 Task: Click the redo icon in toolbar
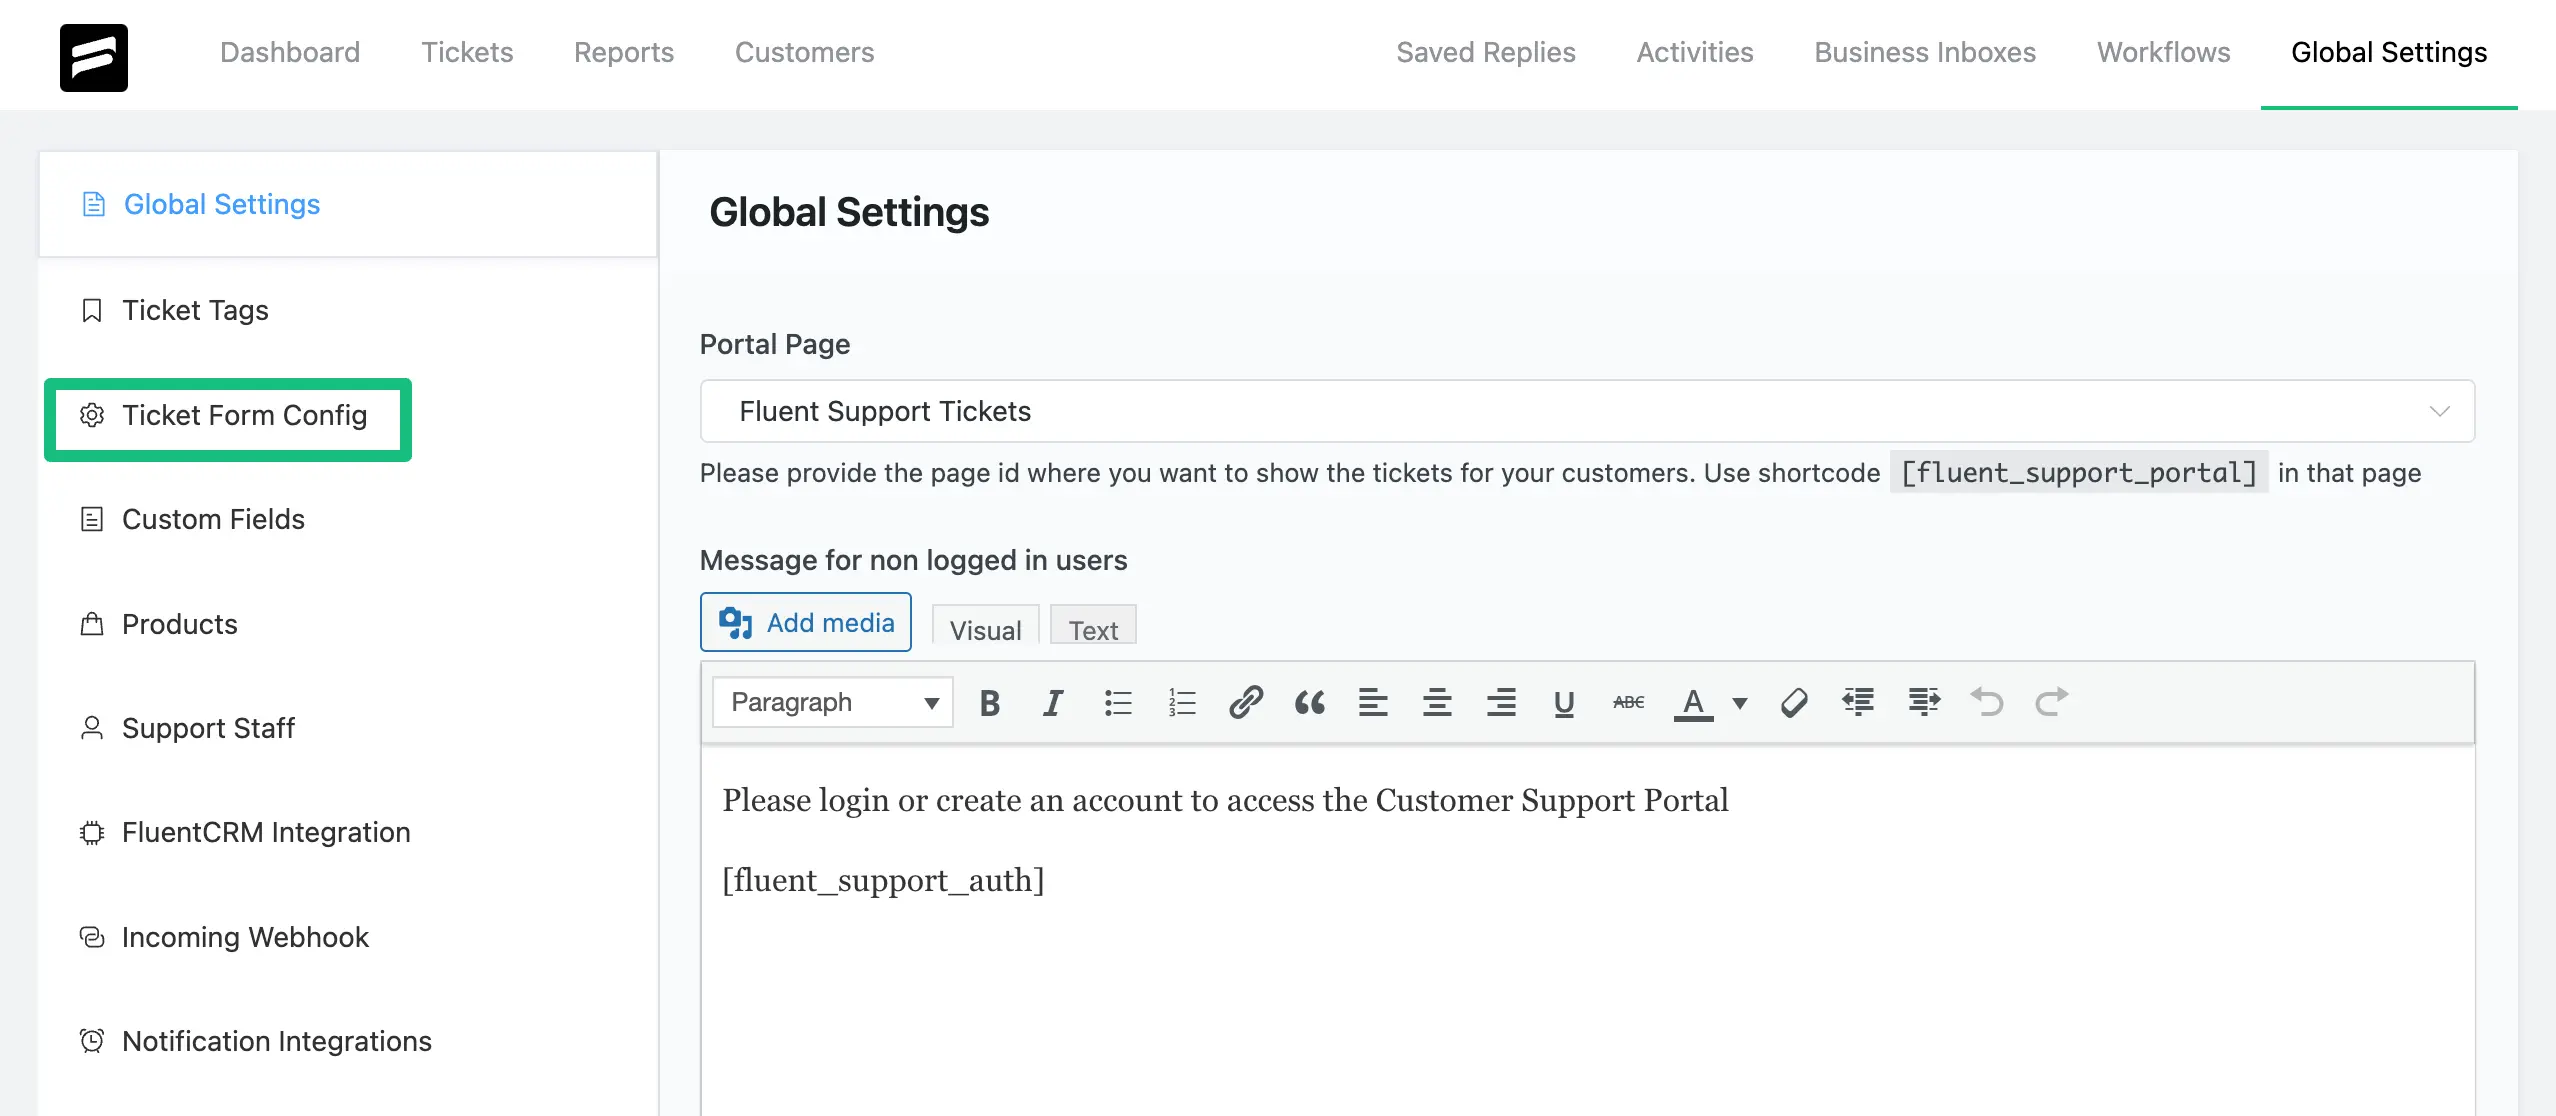click(x=2051, y=702)
